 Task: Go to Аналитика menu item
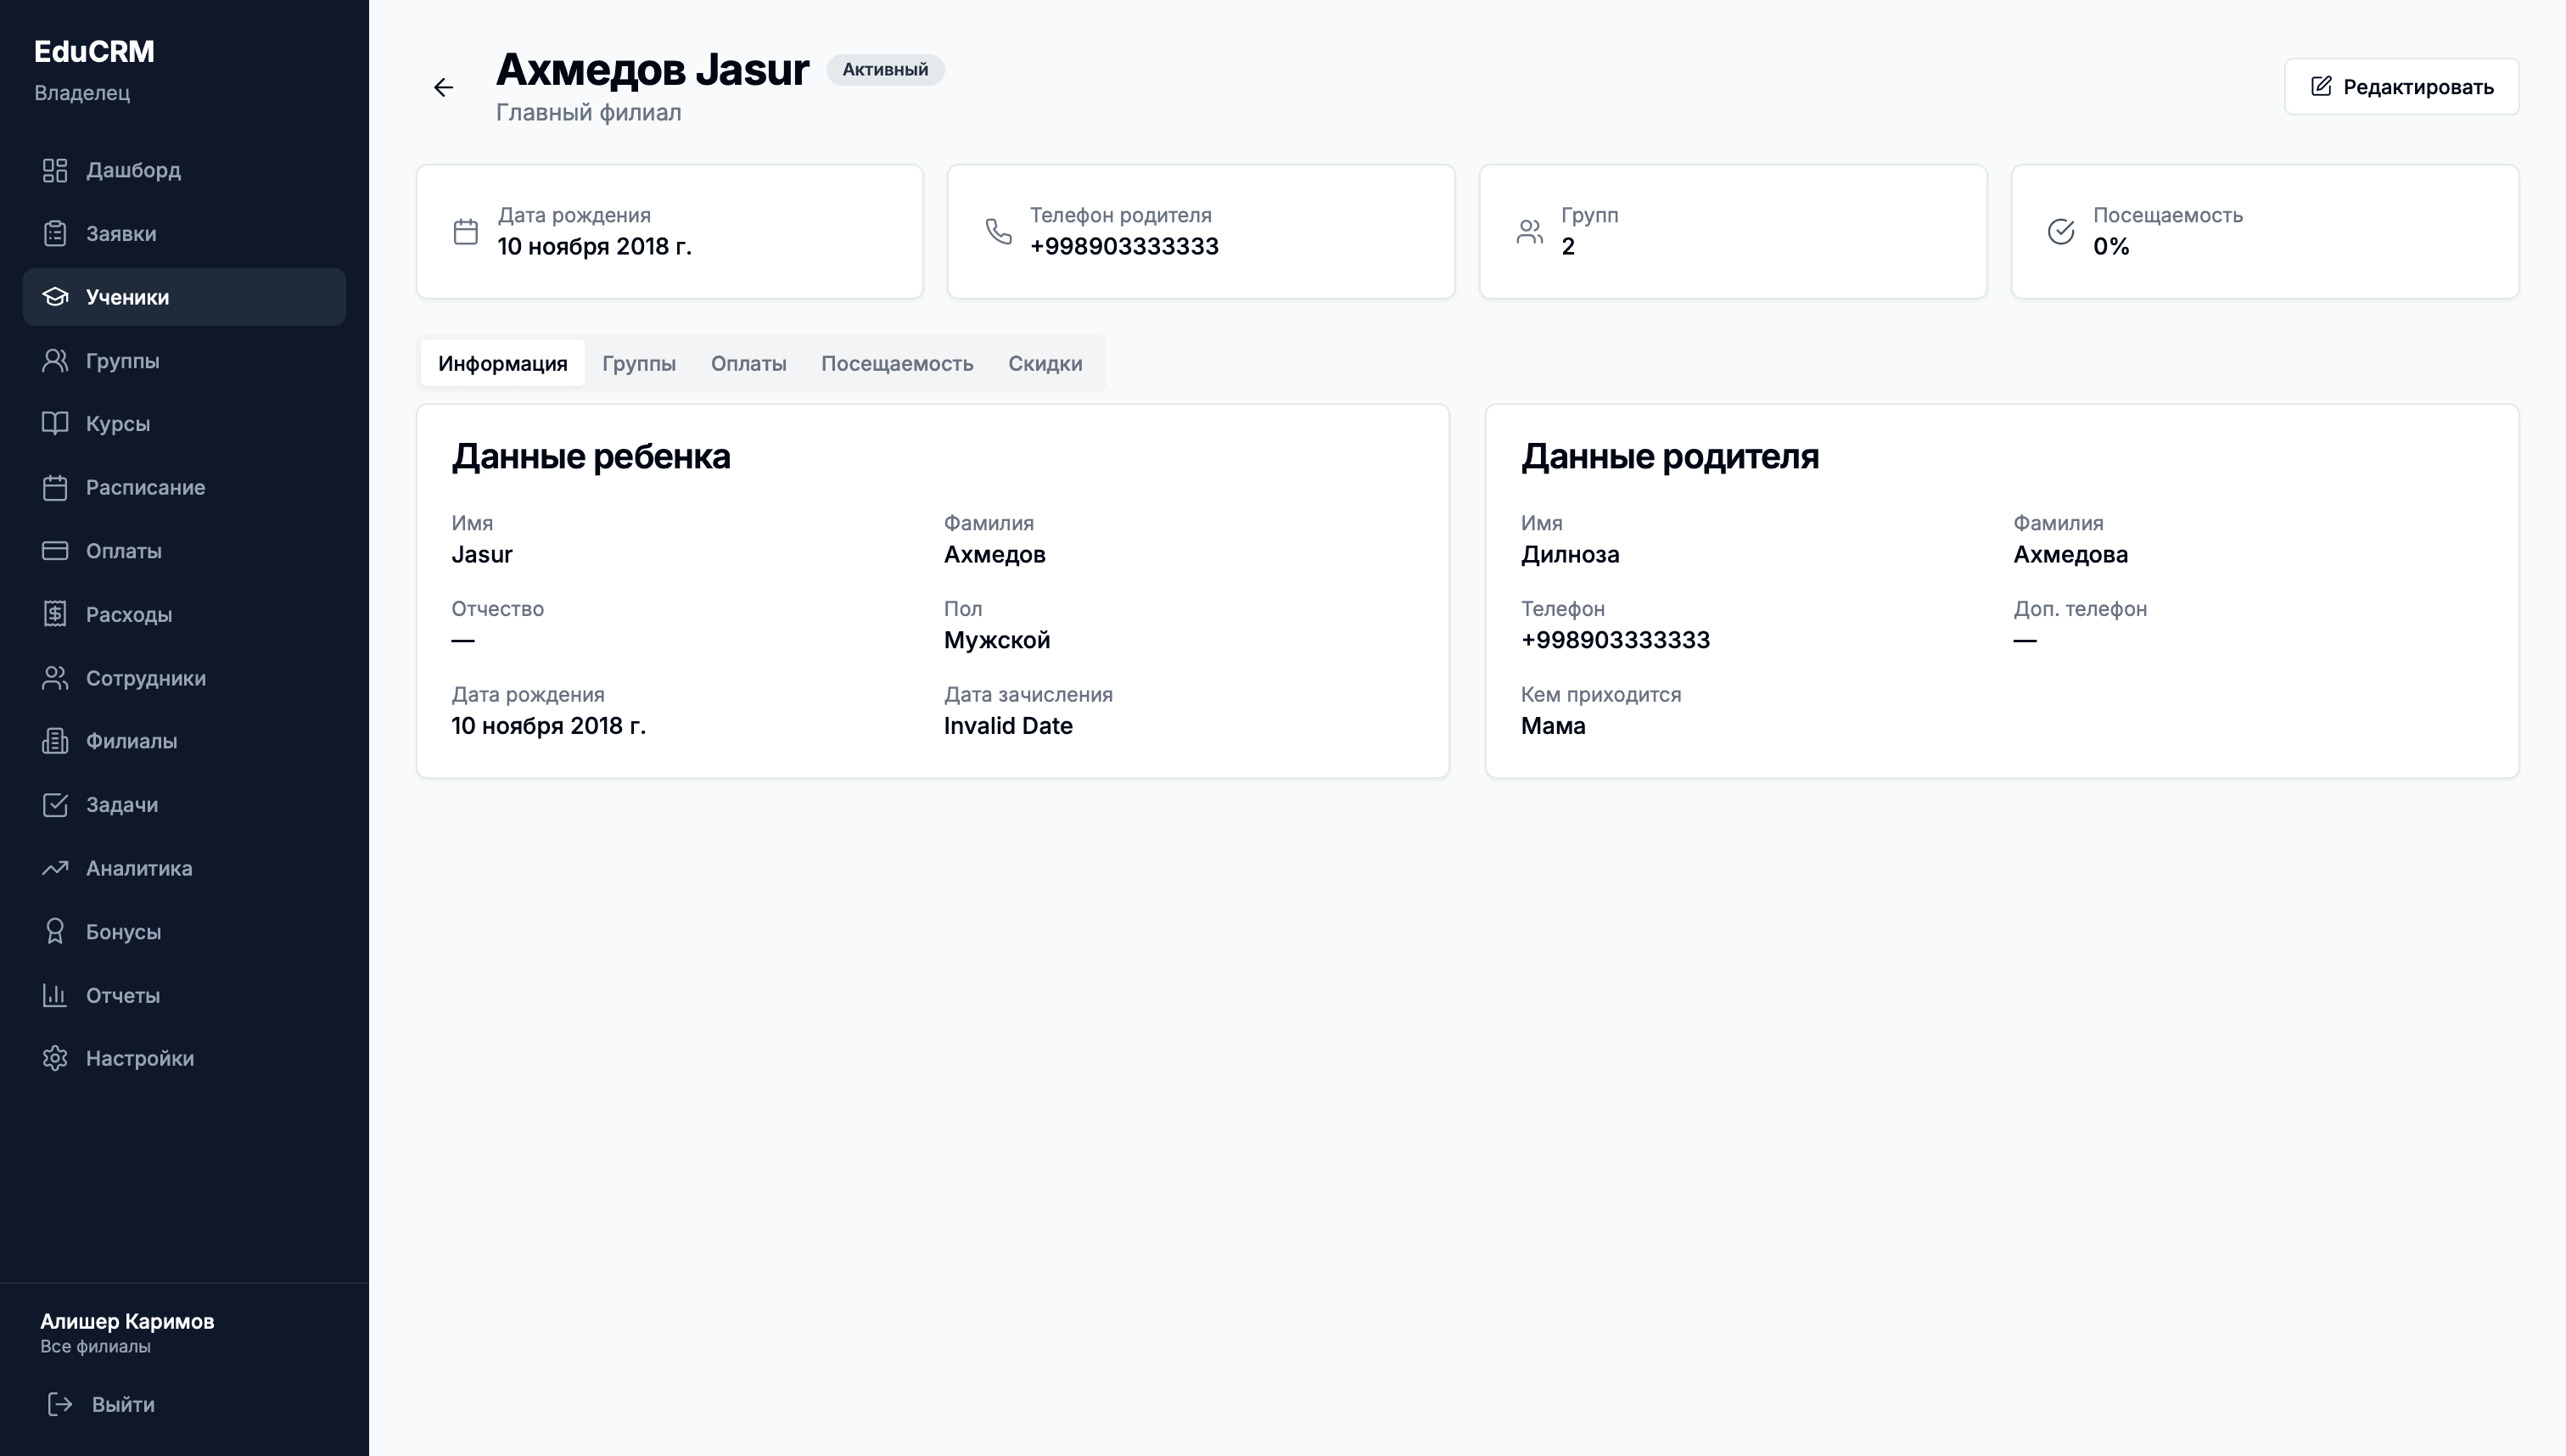pos(184,868)
